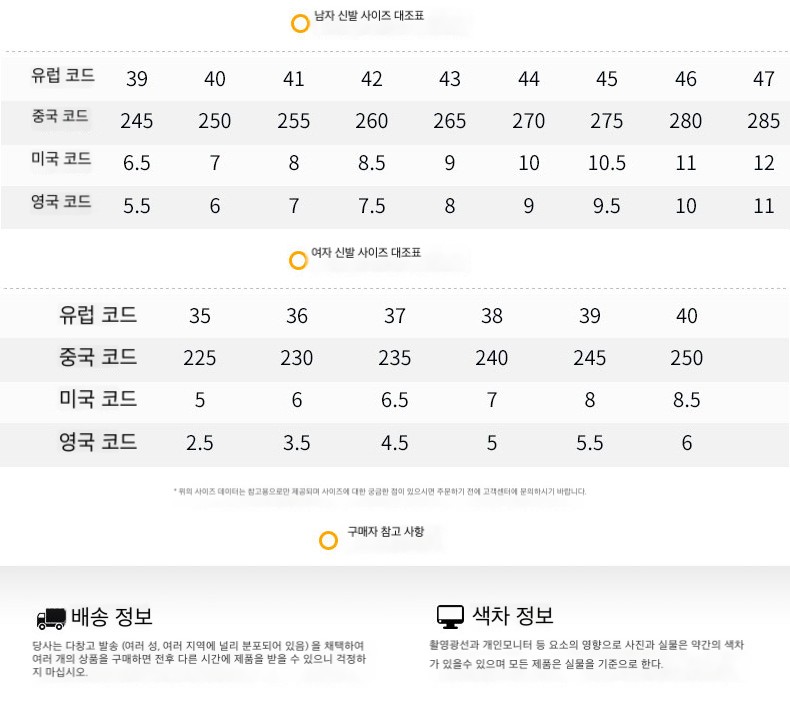The image size is (790, 728).
Task: Select the 배송 정보 heading
Action: [x=112, y=617]
